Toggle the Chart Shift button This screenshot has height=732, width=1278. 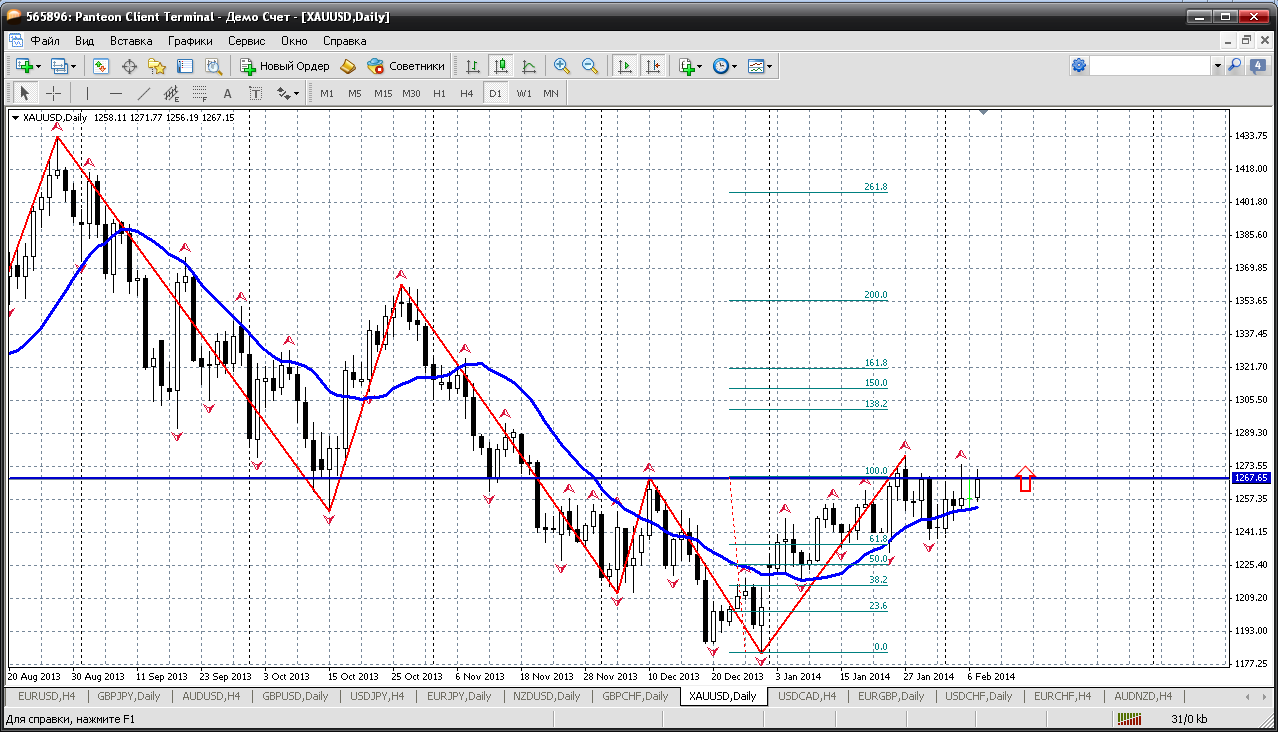(653, 66)
